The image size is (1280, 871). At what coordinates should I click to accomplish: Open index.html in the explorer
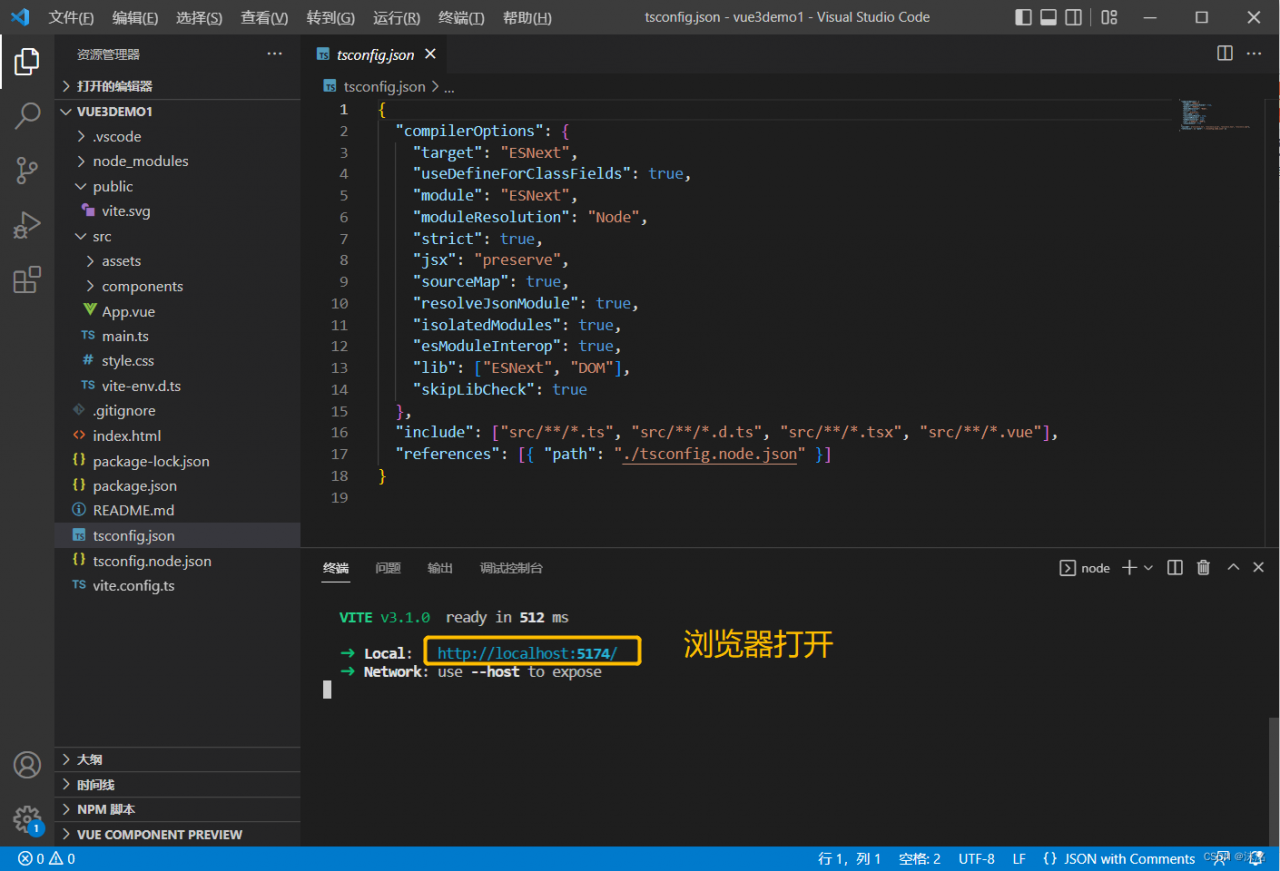click(x=178, y=435)
